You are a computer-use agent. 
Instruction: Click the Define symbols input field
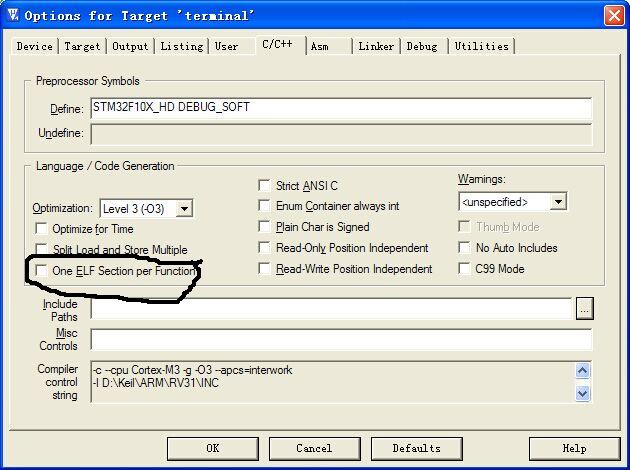pos(341,108)
